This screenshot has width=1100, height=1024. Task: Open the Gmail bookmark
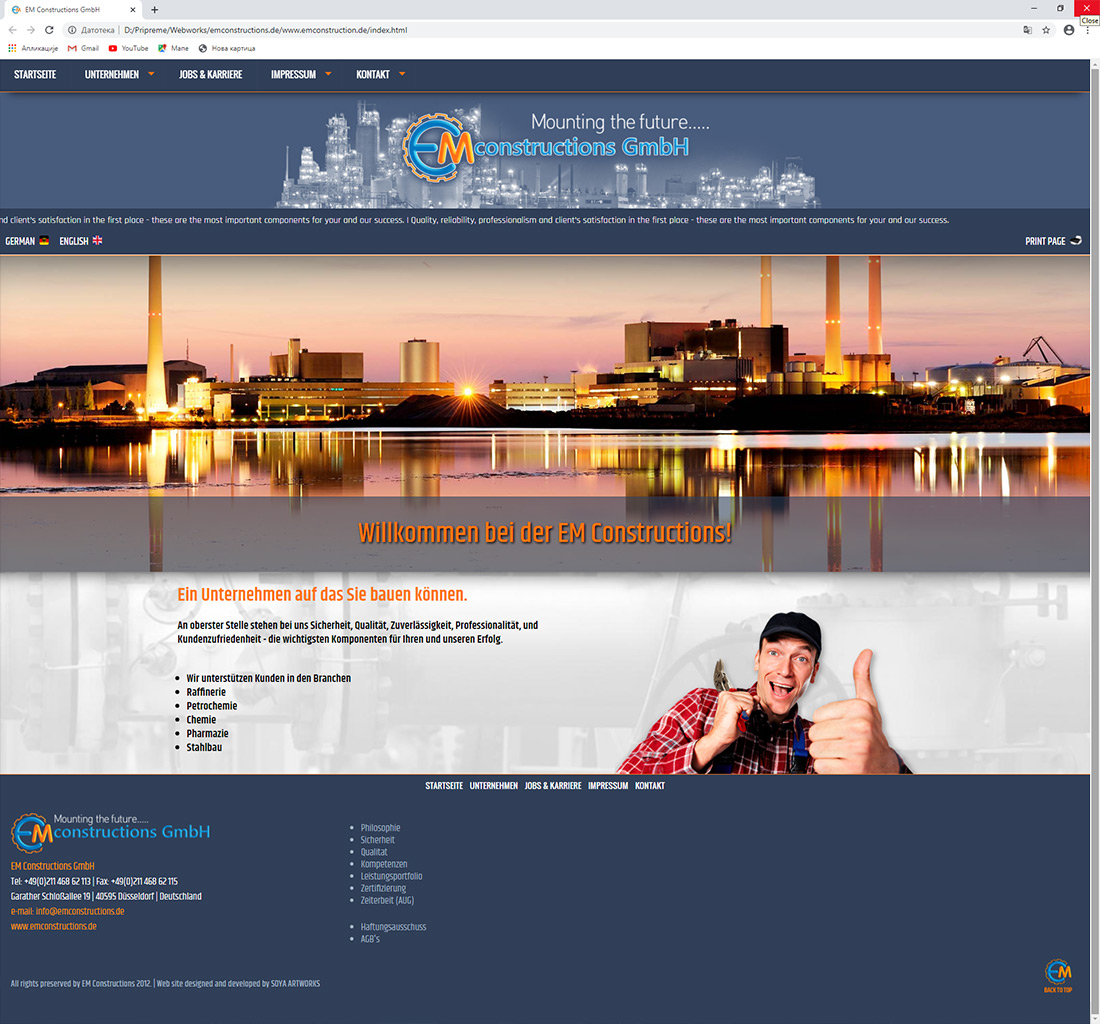83,48
